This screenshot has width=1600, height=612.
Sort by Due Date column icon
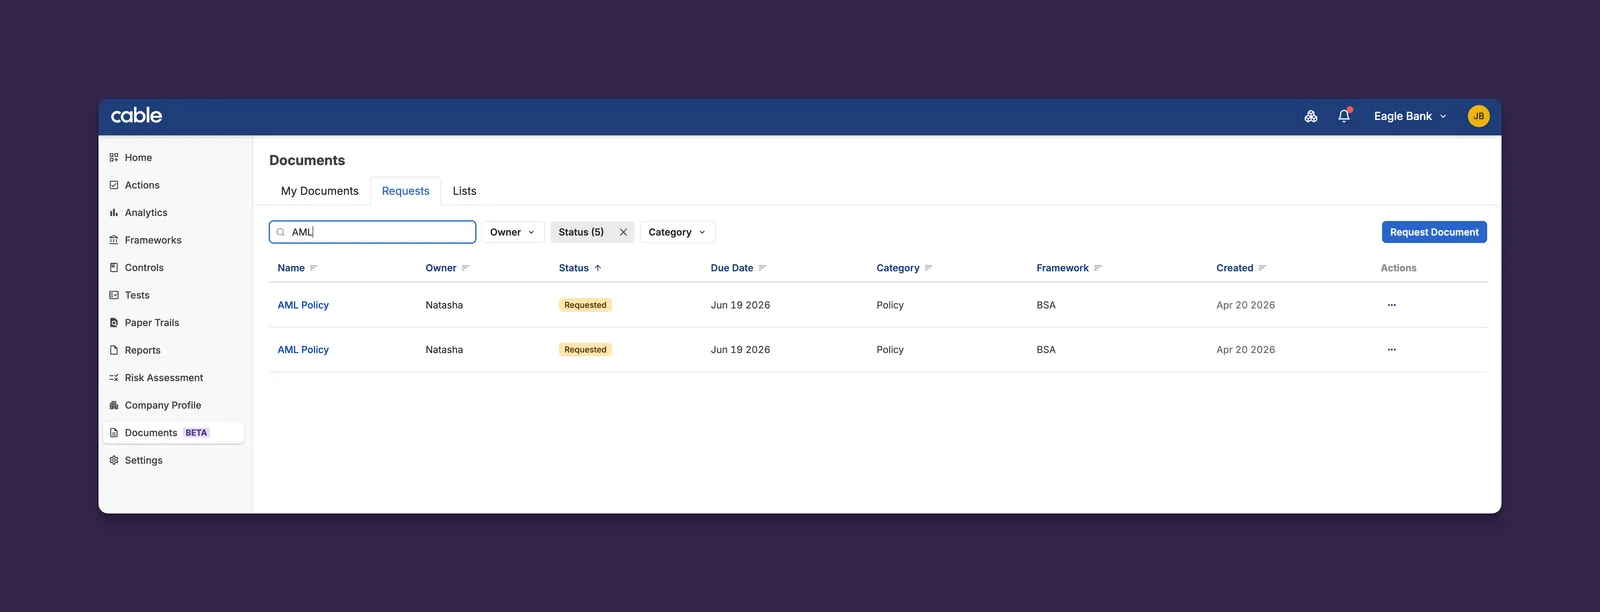tap(762, 268)
